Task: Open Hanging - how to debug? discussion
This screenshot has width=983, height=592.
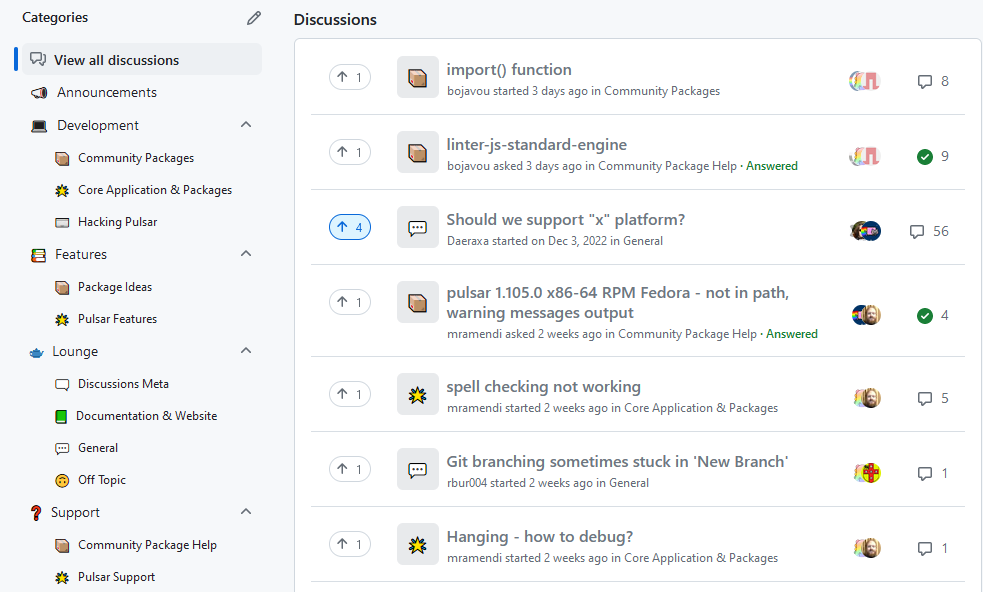Action: 540,537
